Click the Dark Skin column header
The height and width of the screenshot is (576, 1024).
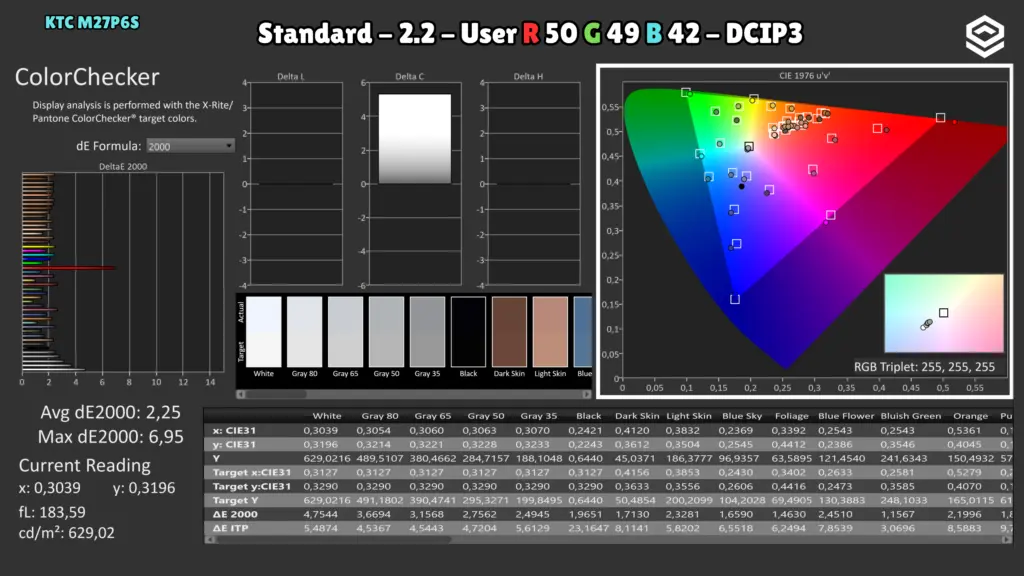point(637,416)
